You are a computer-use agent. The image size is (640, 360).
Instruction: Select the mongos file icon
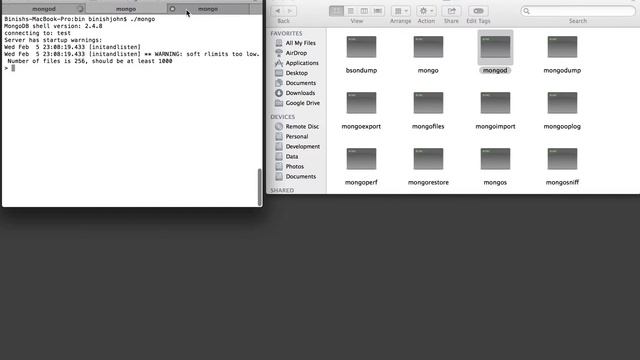pyautogui.click(x=495, y=159)
